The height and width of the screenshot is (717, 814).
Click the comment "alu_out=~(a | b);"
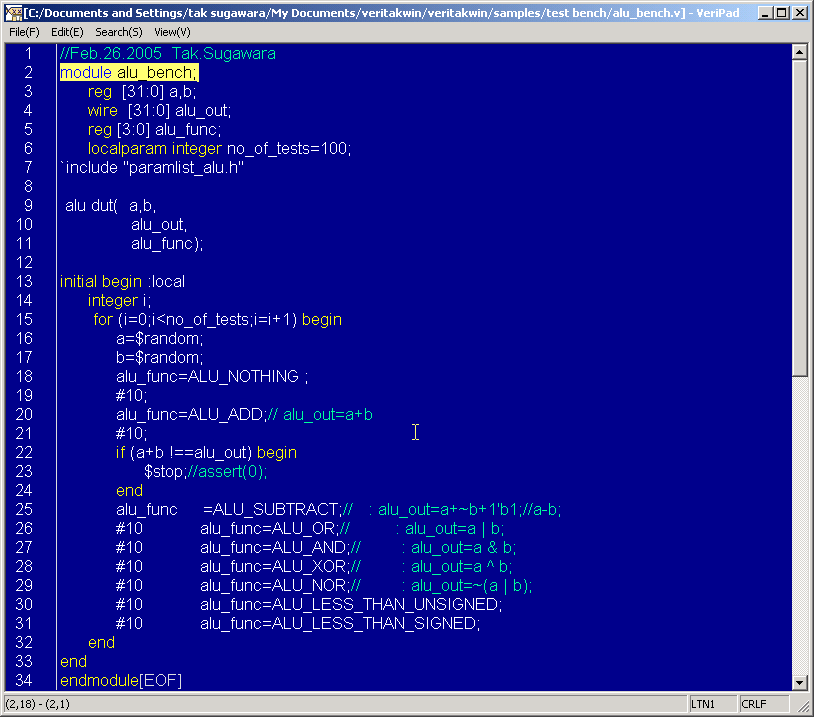click(x=471, y=586)
